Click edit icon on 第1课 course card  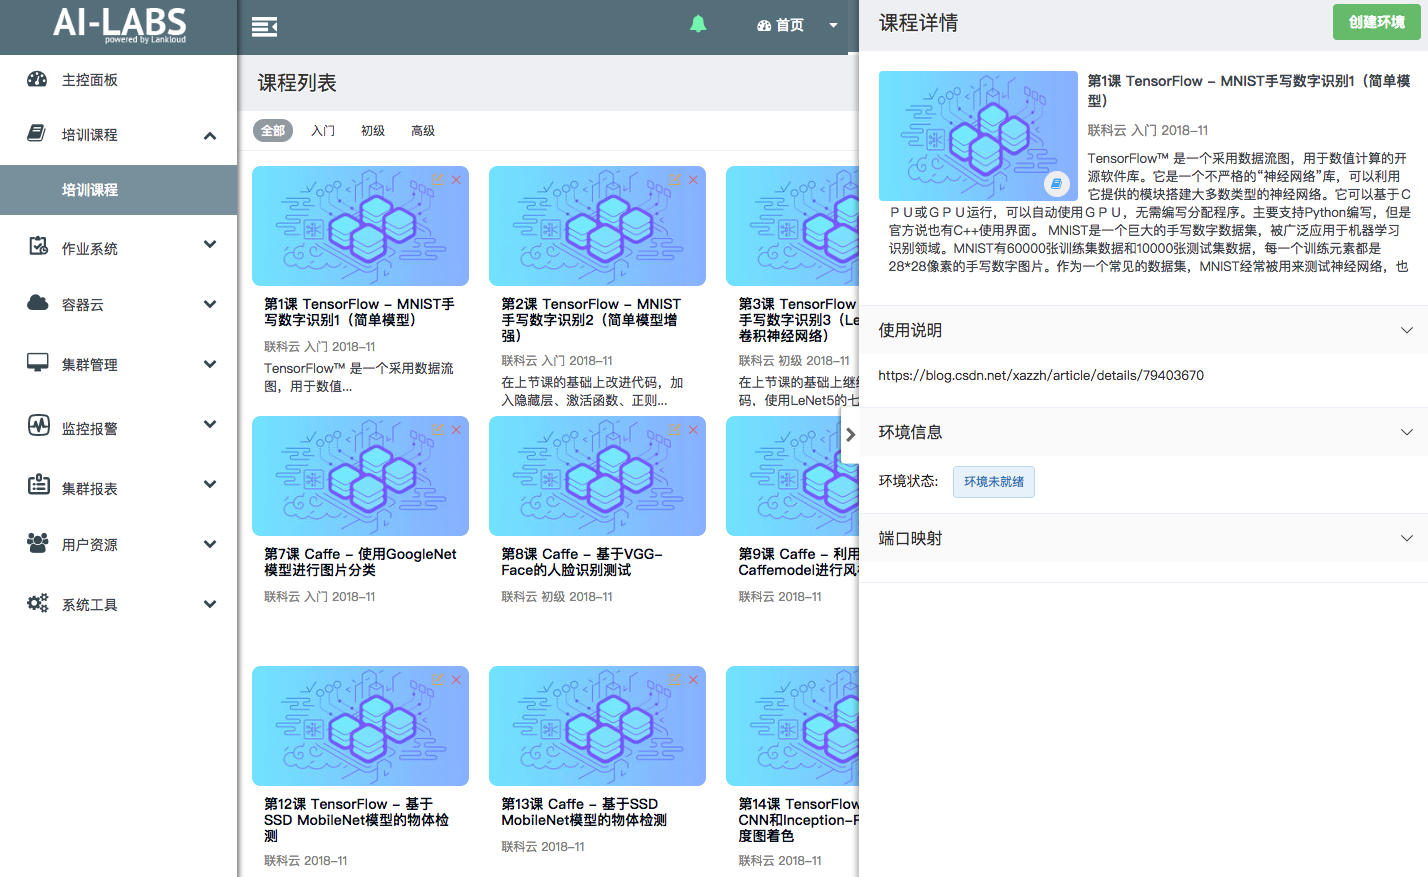(437, 180)
